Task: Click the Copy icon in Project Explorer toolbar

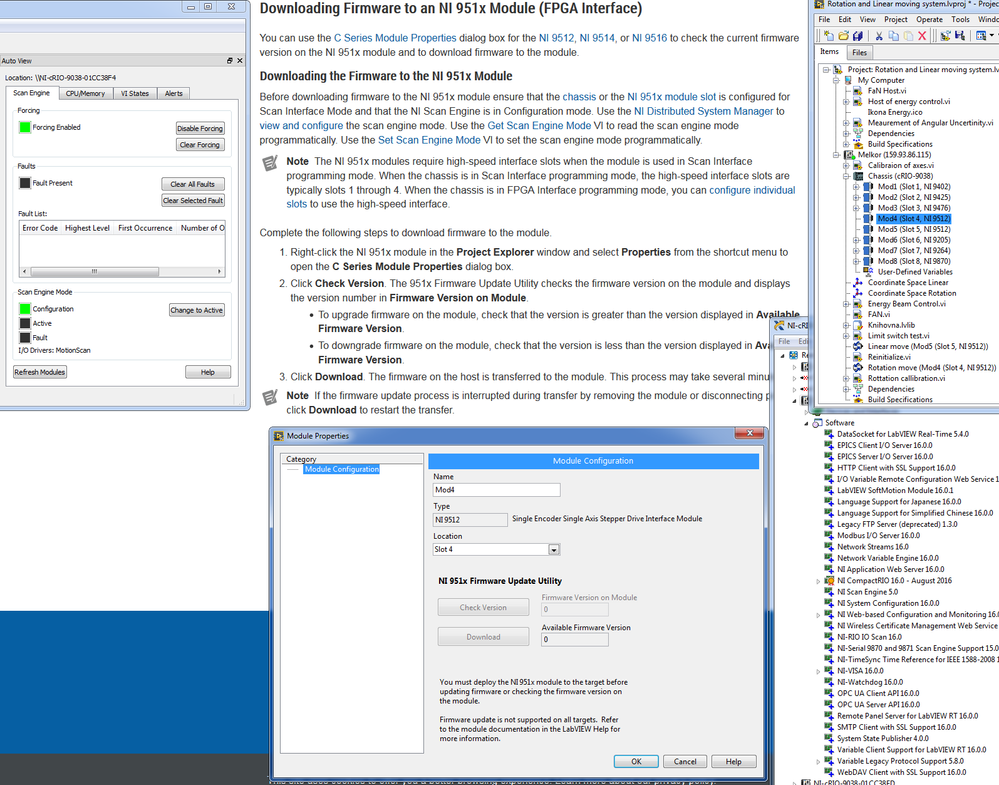Action: pyautogui.click(x=893, y=36)
